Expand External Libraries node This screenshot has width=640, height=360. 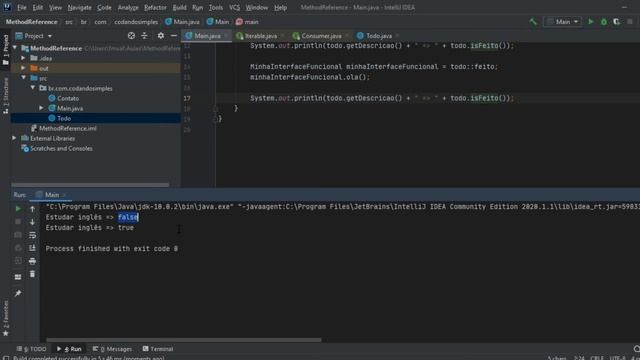click(15, 138)
